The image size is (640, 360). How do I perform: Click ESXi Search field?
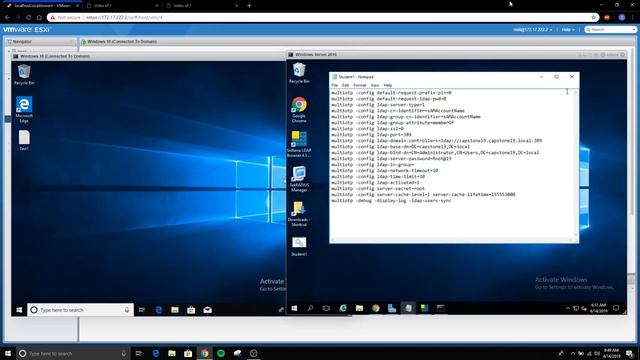[611, 30]
